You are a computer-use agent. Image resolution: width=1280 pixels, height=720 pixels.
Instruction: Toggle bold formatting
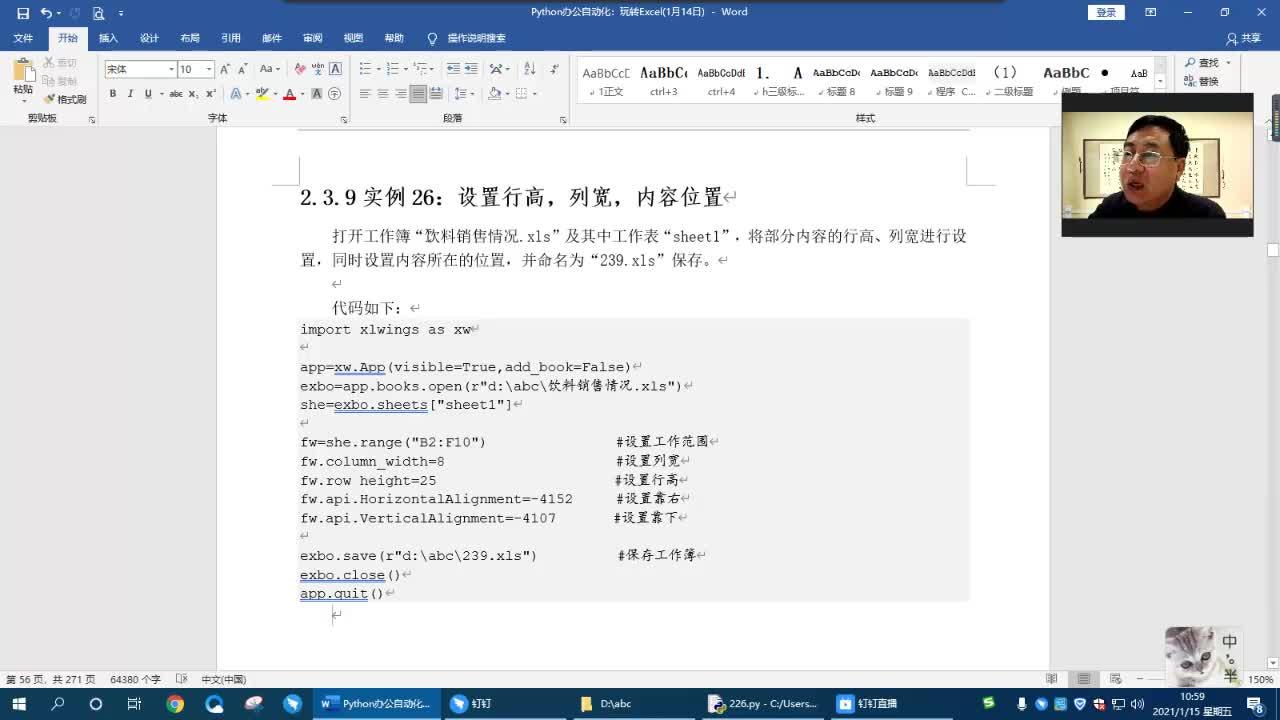click(113, 94)
